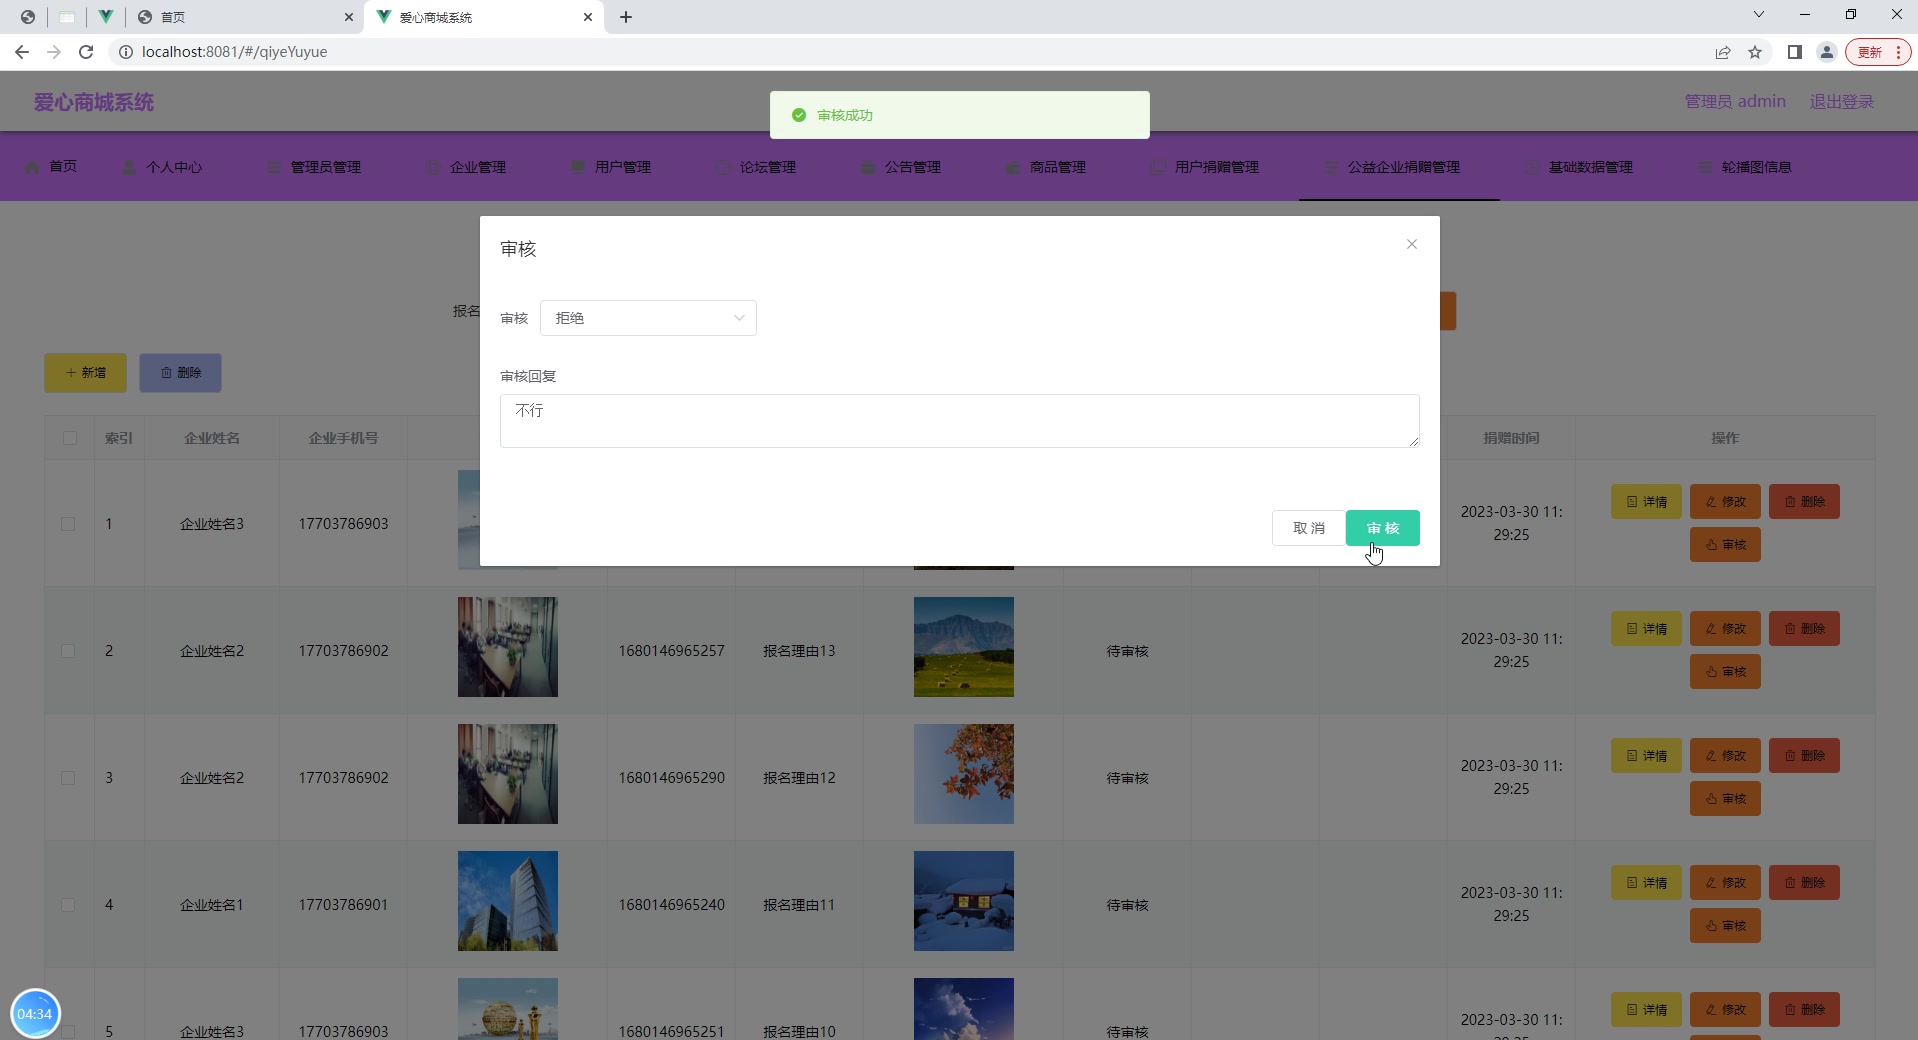1918x1040 pixels.
Task: Click 修改 for row 3
Action: [x=1725, y=756]
